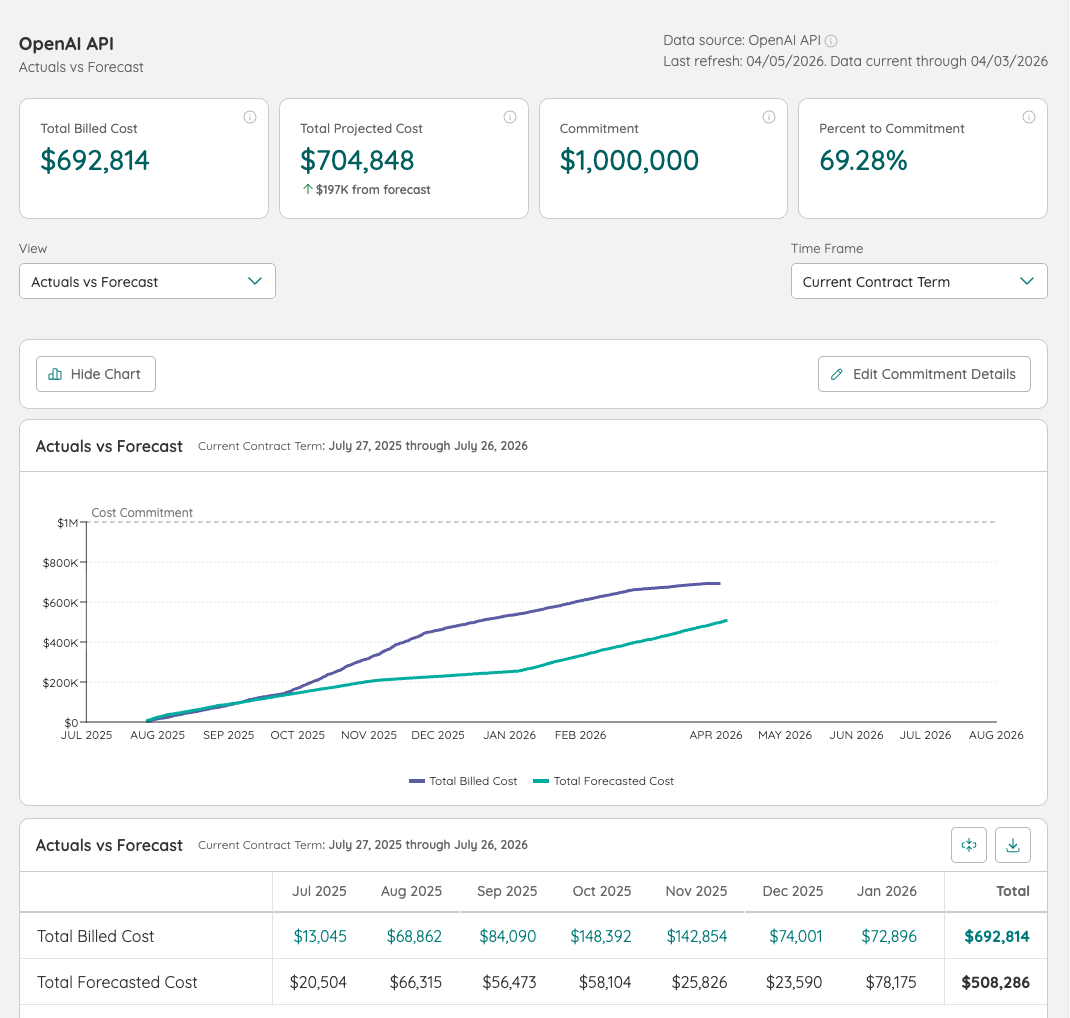Click the chevron on Current Contract Term selector
Image resolution: width=1070 pixels, height=1018 pixels.
coord(1027,282)
